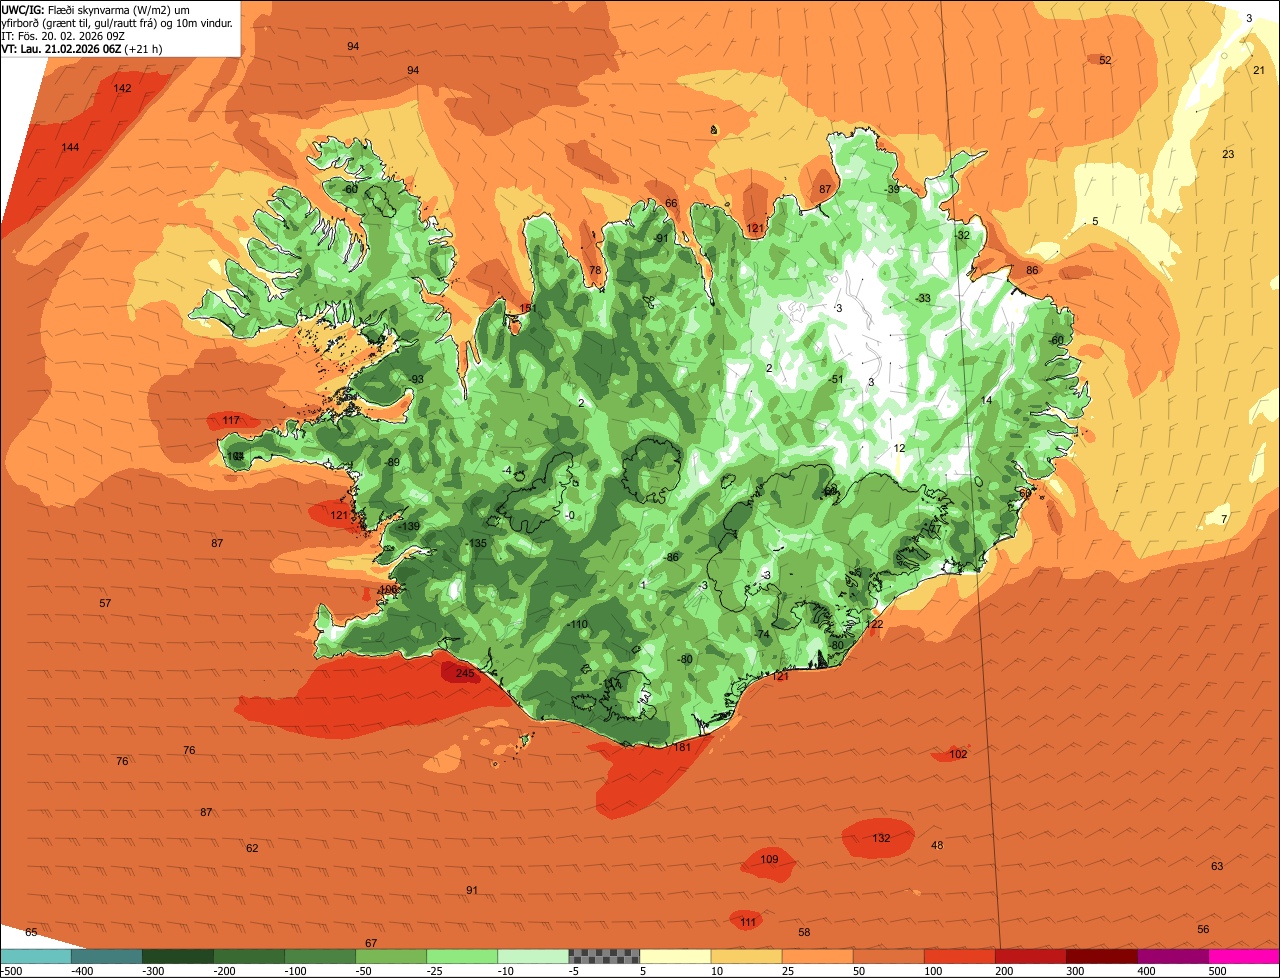The image size is (1280, 978).
Task: Click the -74 value on the southern glacier
Action: [x=762, y=635]
